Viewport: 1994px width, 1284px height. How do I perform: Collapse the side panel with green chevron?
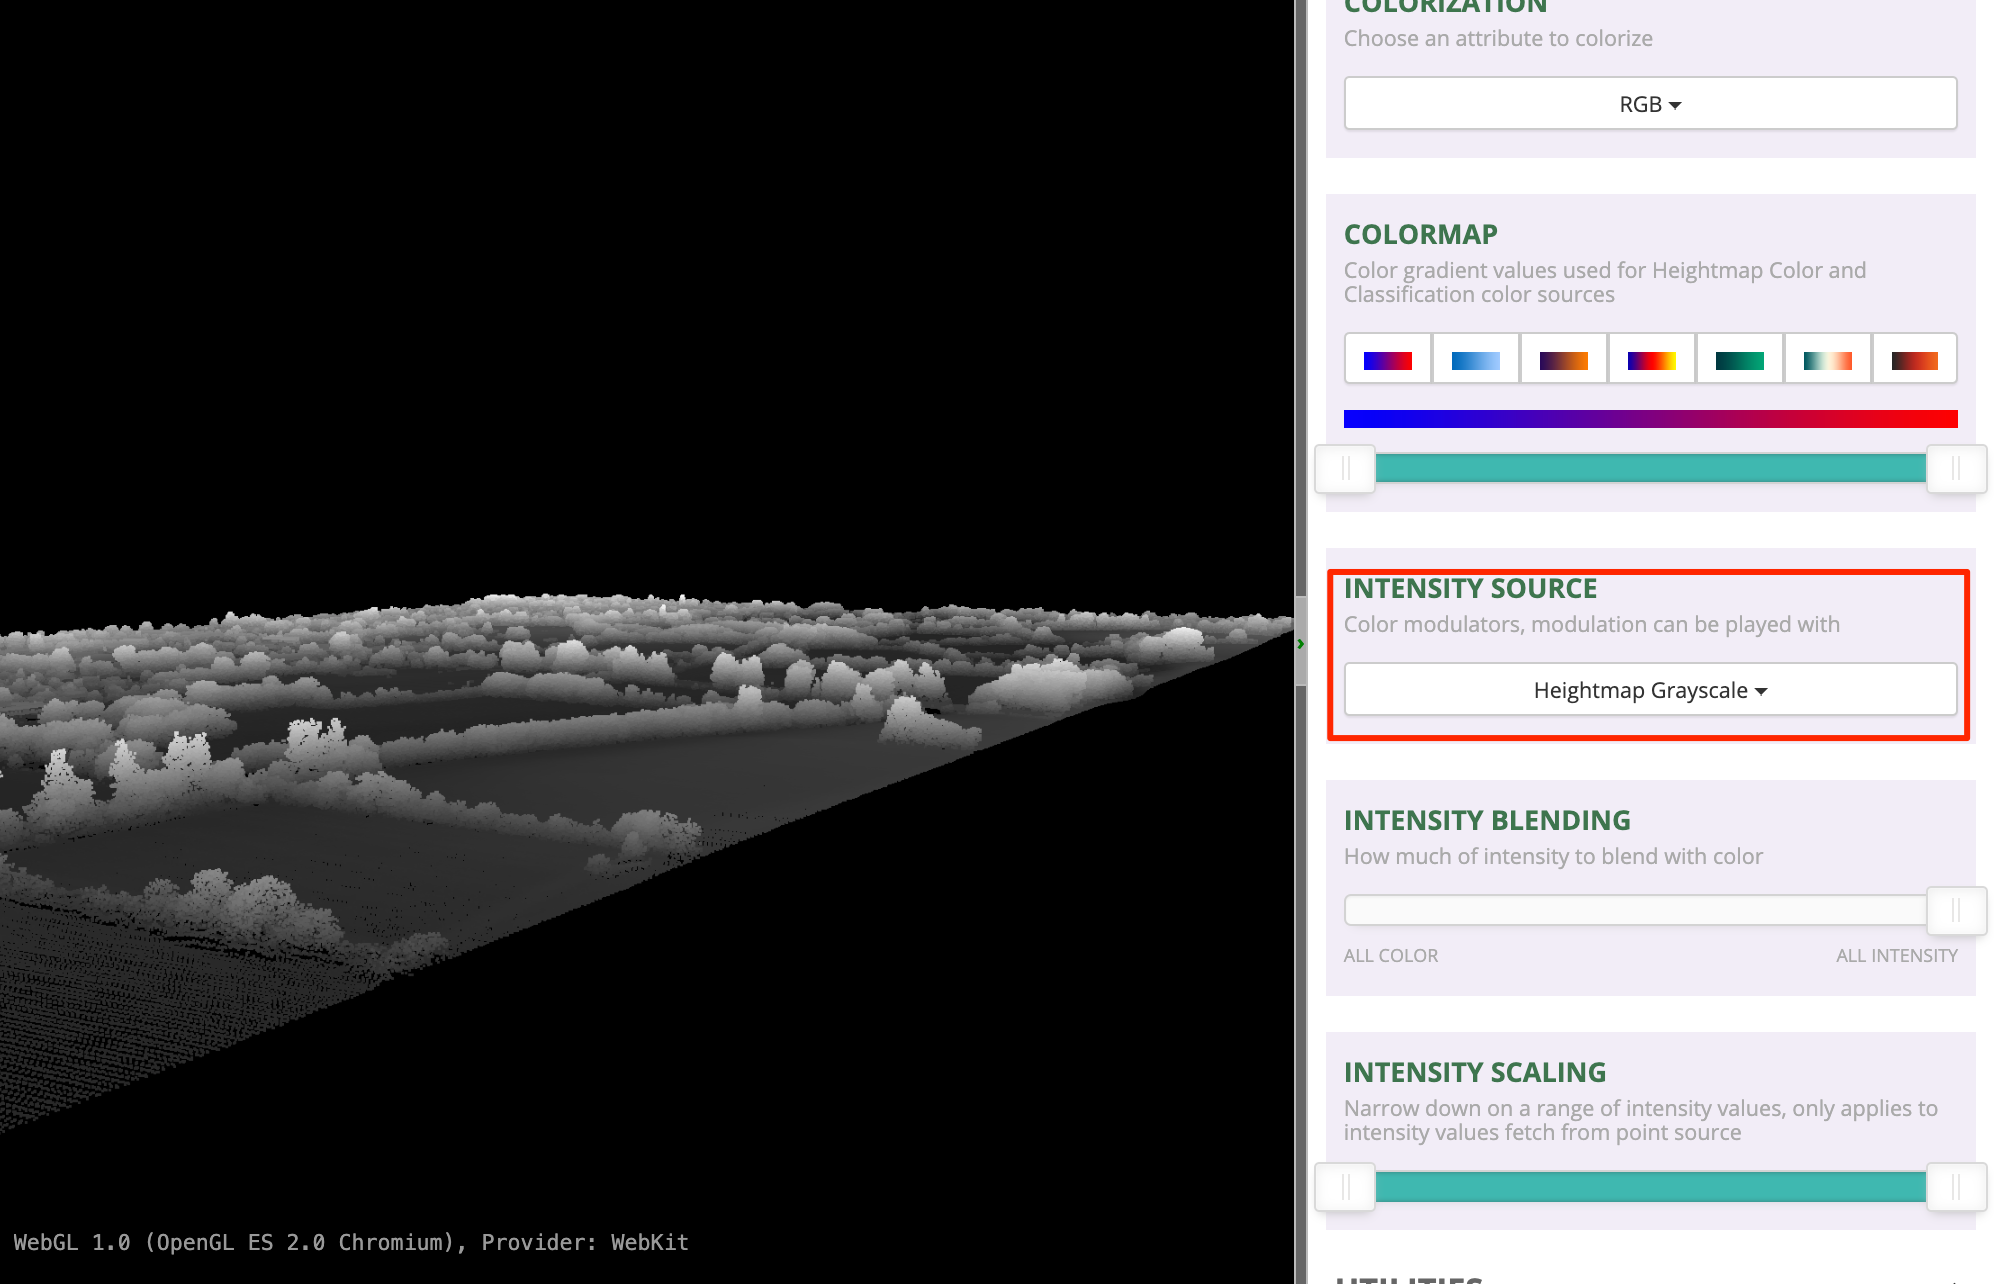click(1300, 644)
